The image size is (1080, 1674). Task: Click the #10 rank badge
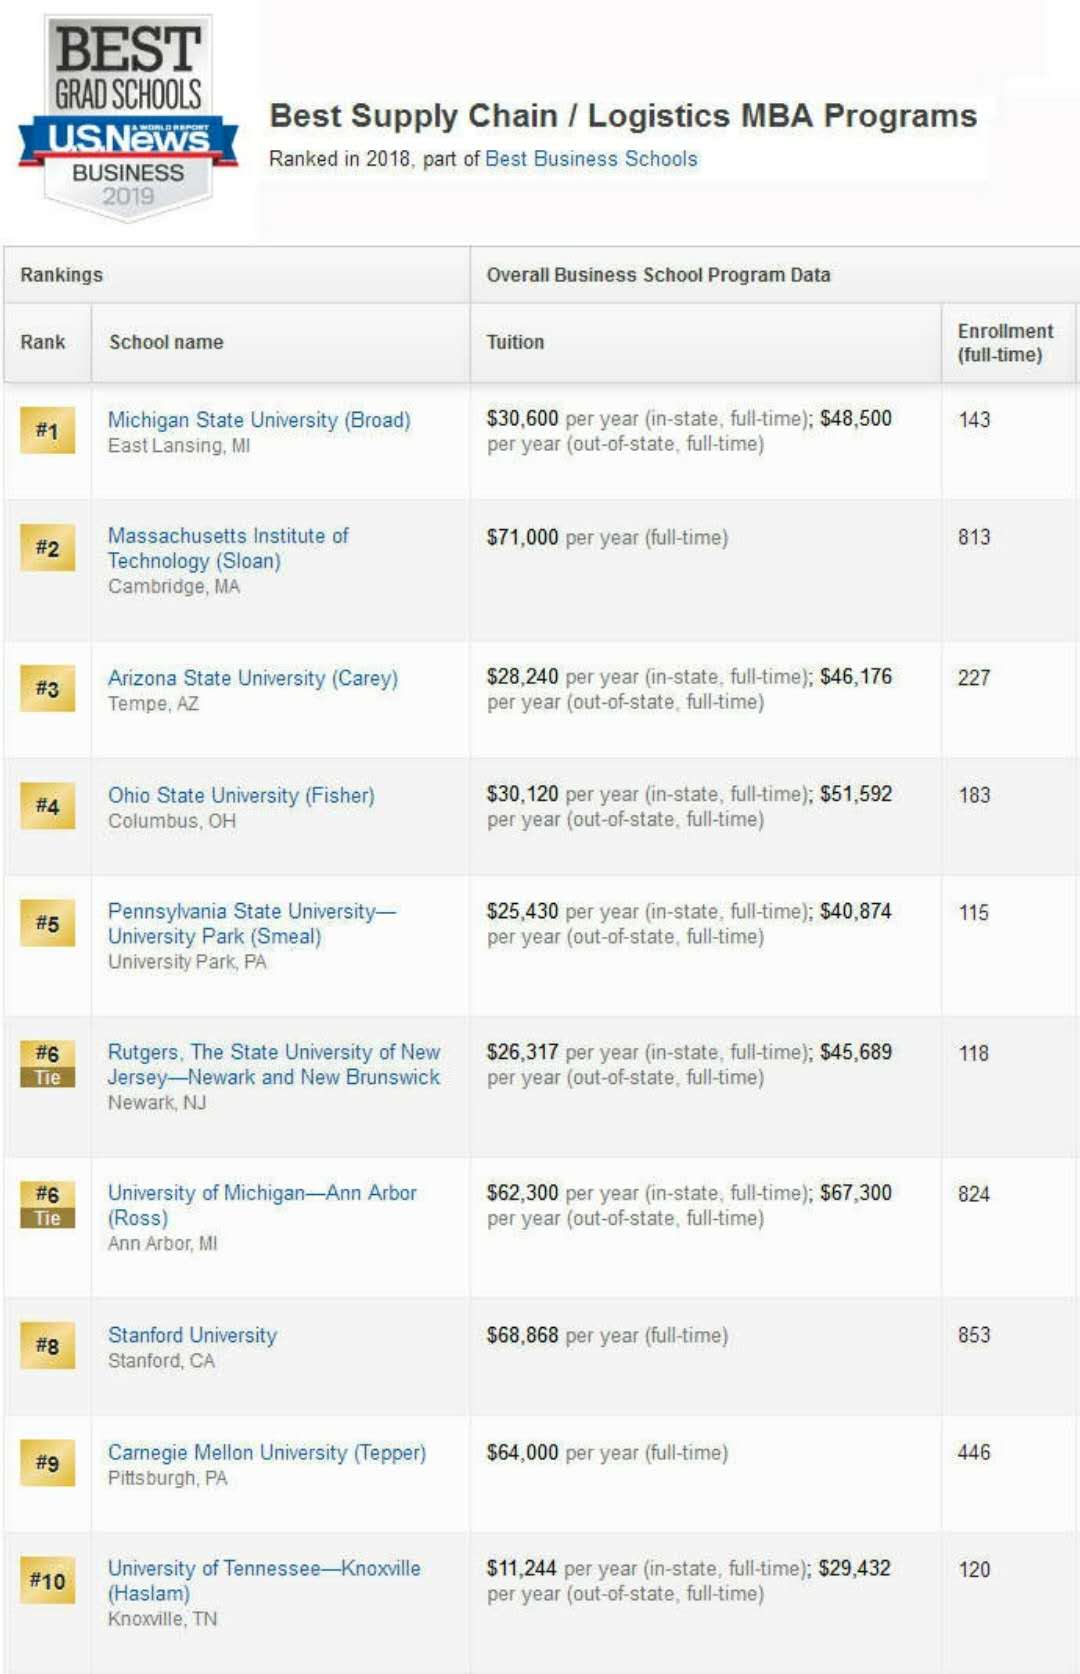47,1581
